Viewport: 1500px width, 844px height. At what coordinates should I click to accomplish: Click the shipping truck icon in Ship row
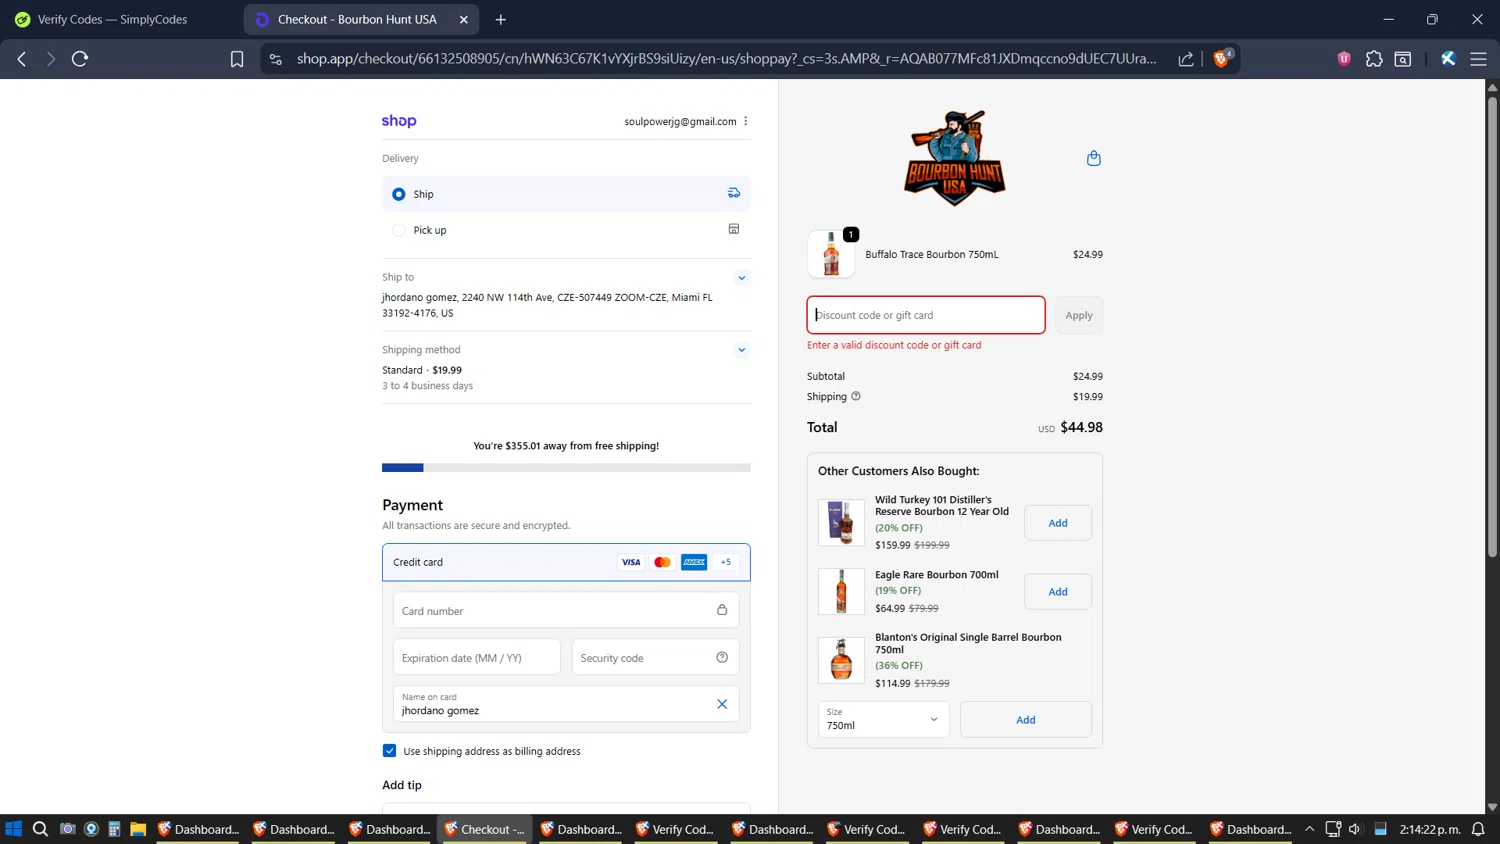(x=734, y=193)
